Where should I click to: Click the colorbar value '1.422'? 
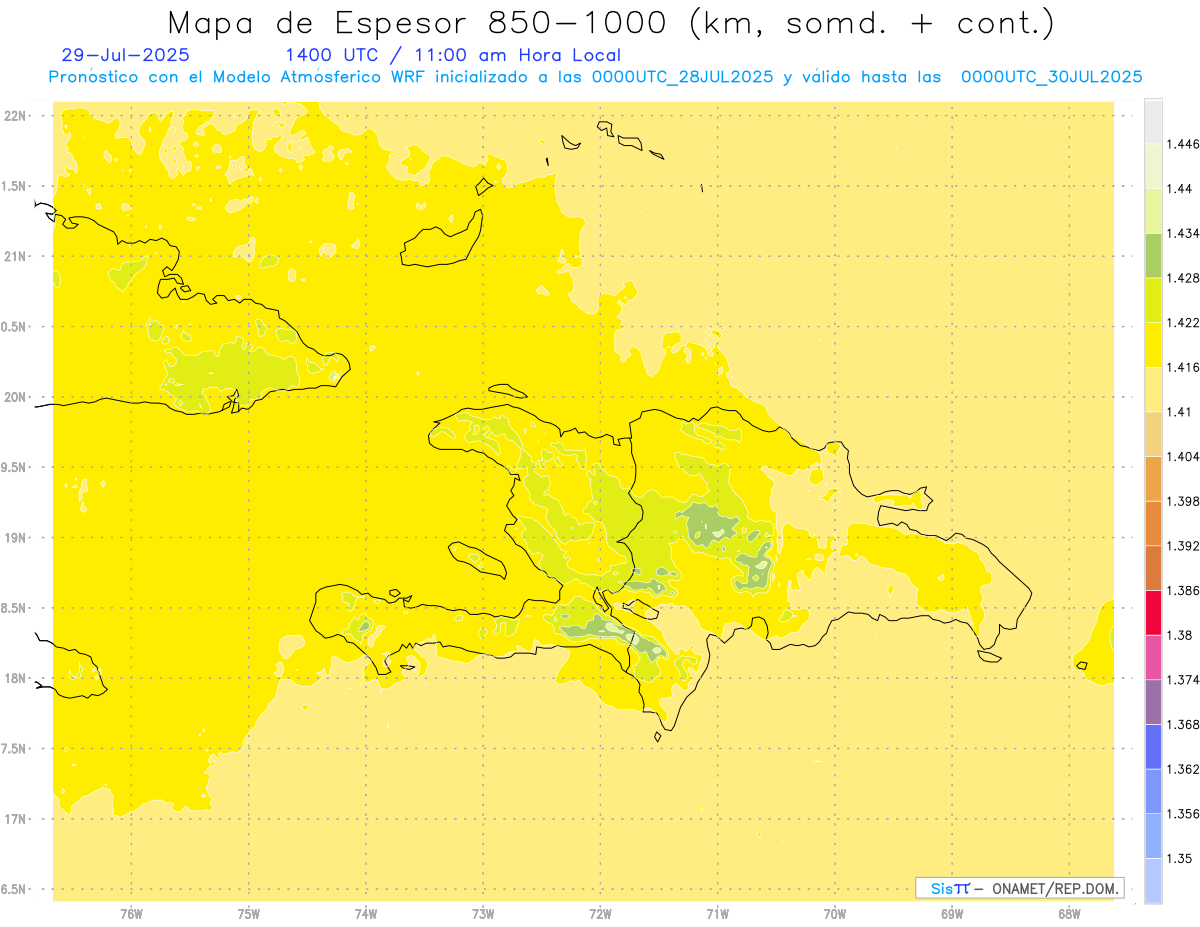(1183, 323)
